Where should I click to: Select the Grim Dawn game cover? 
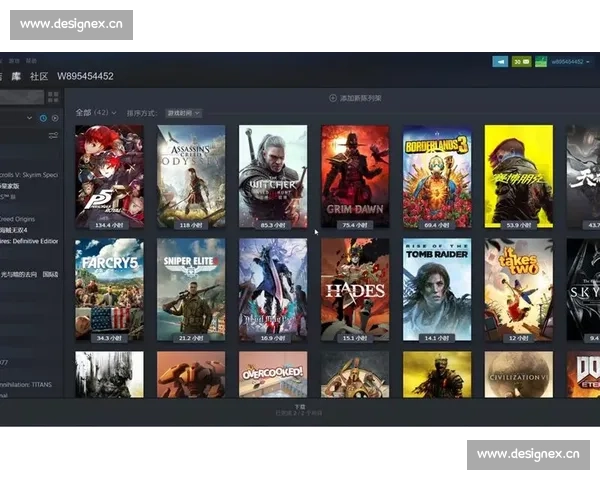point(355,175)
